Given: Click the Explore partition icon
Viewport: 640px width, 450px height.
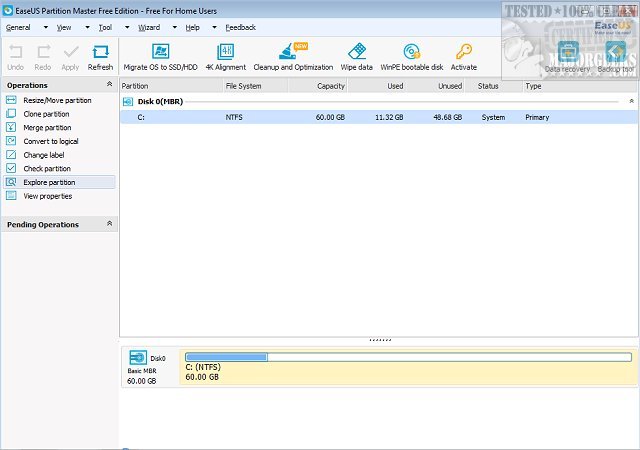Looking at the screenshot, I should pyautogui.click(x=11, y=182).
